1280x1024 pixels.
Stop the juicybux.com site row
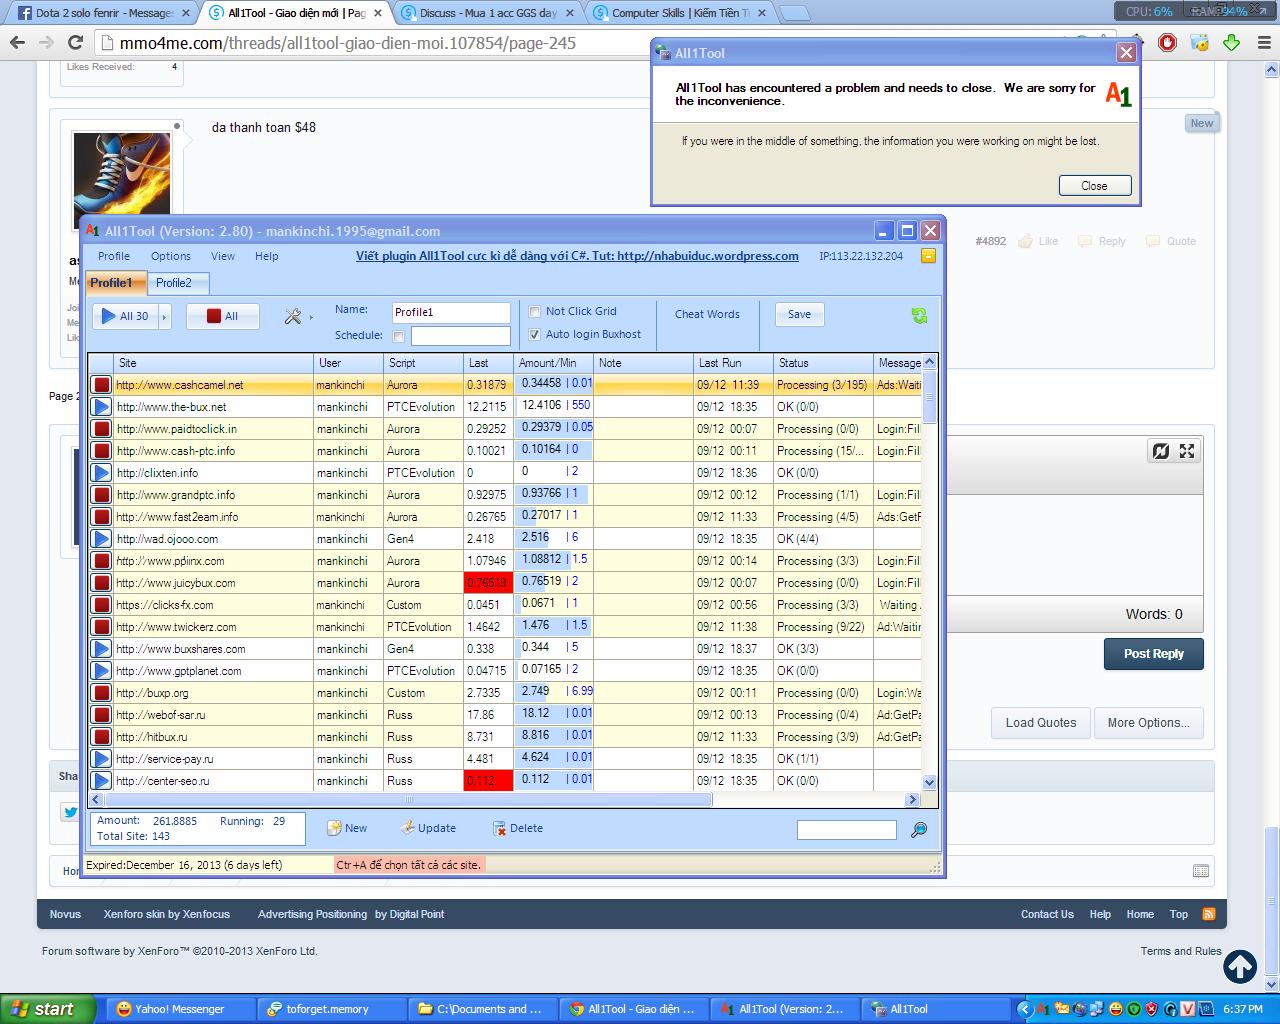pos(101,583)
